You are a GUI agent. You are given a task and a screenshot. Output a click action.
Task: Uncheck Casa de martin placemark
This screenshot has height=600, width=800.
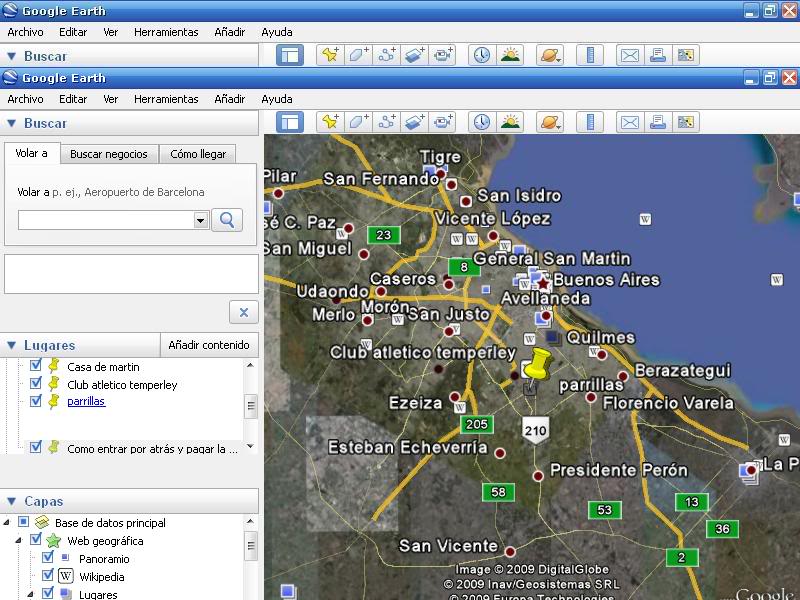coord(36,365)
